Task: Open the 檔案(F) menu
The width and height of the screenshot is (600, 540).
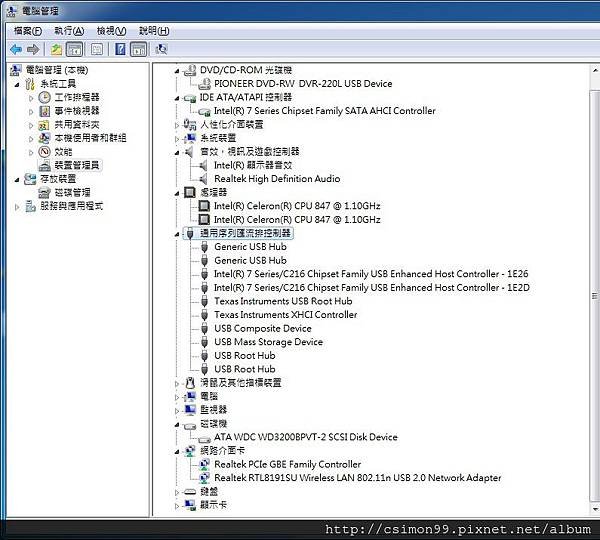Action: click(x=28, y=31)
